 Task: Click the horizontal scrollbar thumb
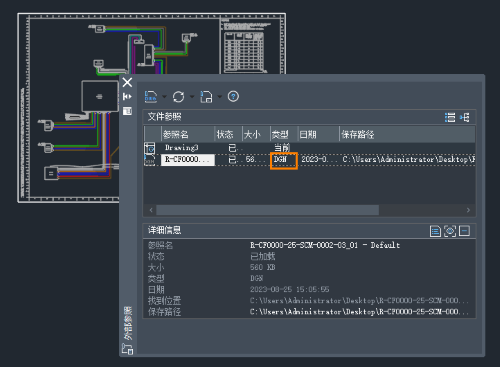(268, 210)
